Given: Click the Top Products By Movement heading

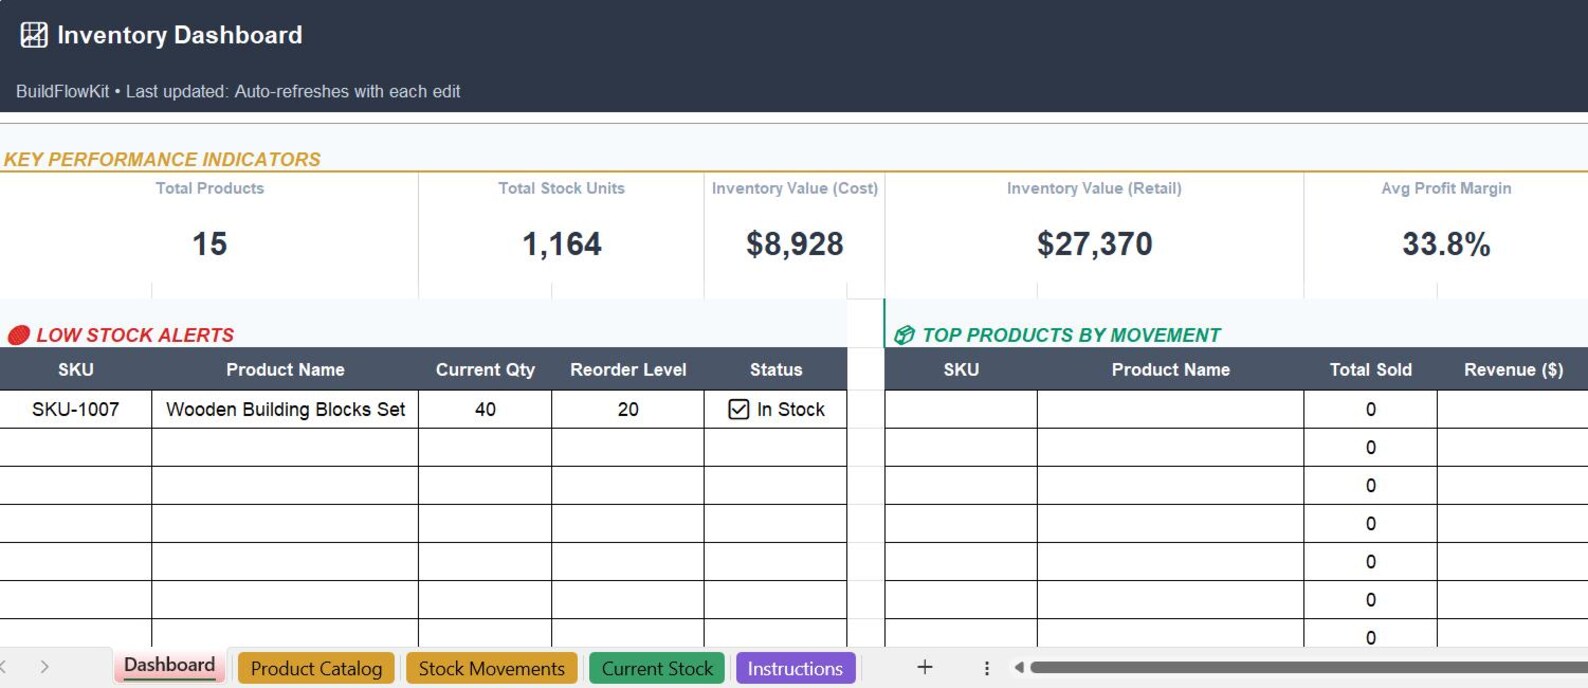Looking at the screenshot, I should click(1071, 335).
